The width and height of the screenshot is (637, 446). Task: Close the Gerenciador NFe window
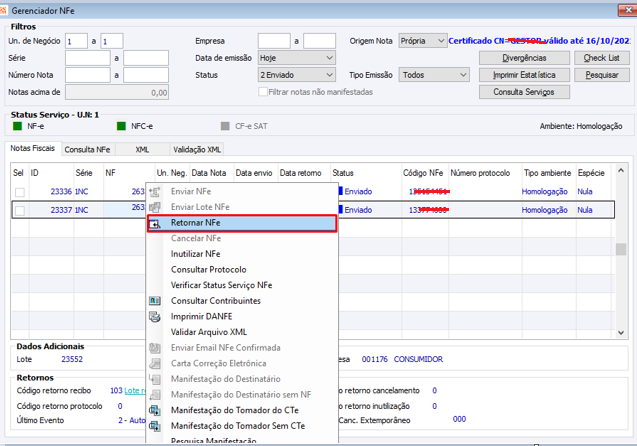(x=627, y=10)
